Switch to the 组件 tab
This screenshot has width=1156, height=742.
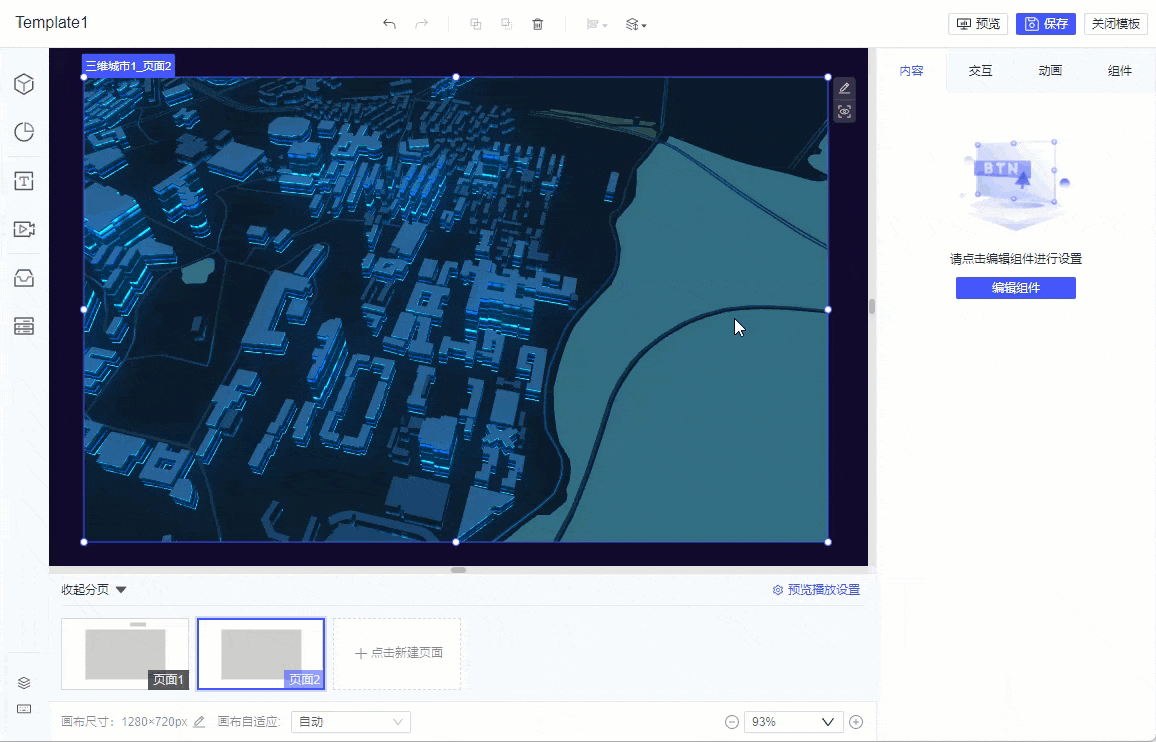1119,71
